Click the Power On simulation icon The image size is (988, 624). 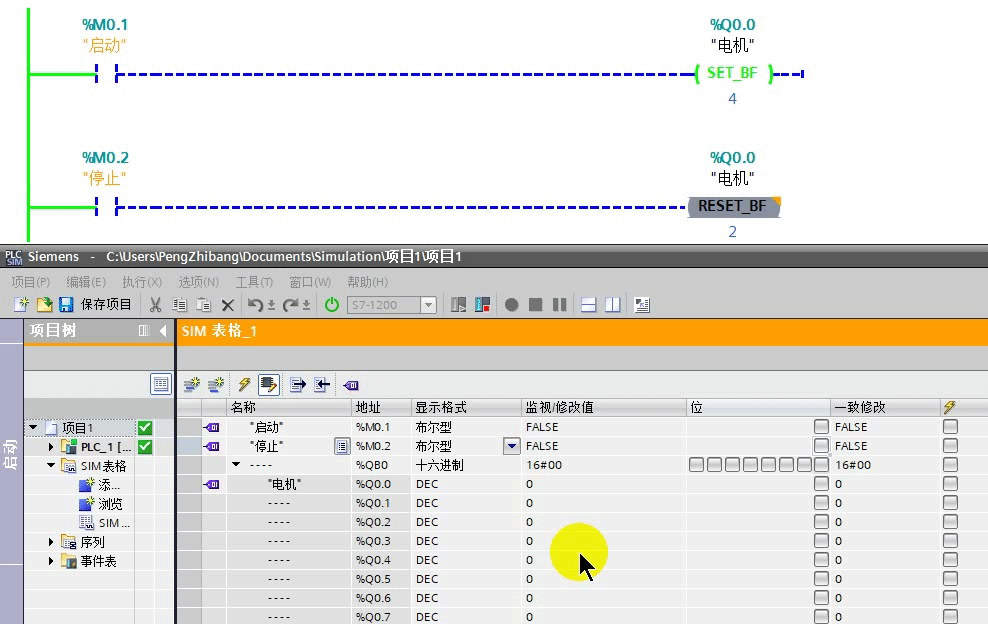(x=331, y=305)
